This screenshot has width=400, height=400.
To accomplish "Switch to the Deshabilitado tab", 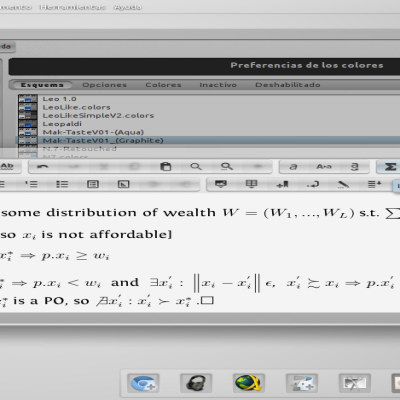I will click(288, 85).
